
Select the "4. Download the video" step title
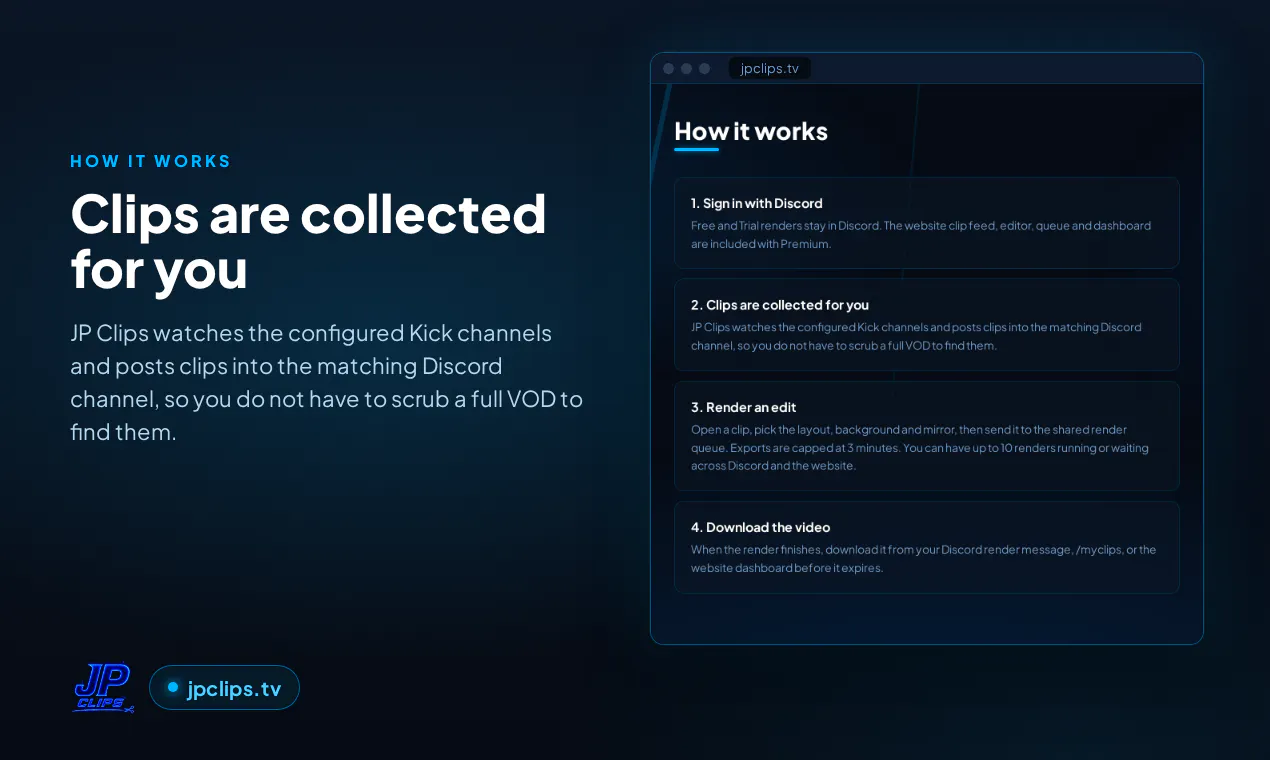(x=761, y=527)
